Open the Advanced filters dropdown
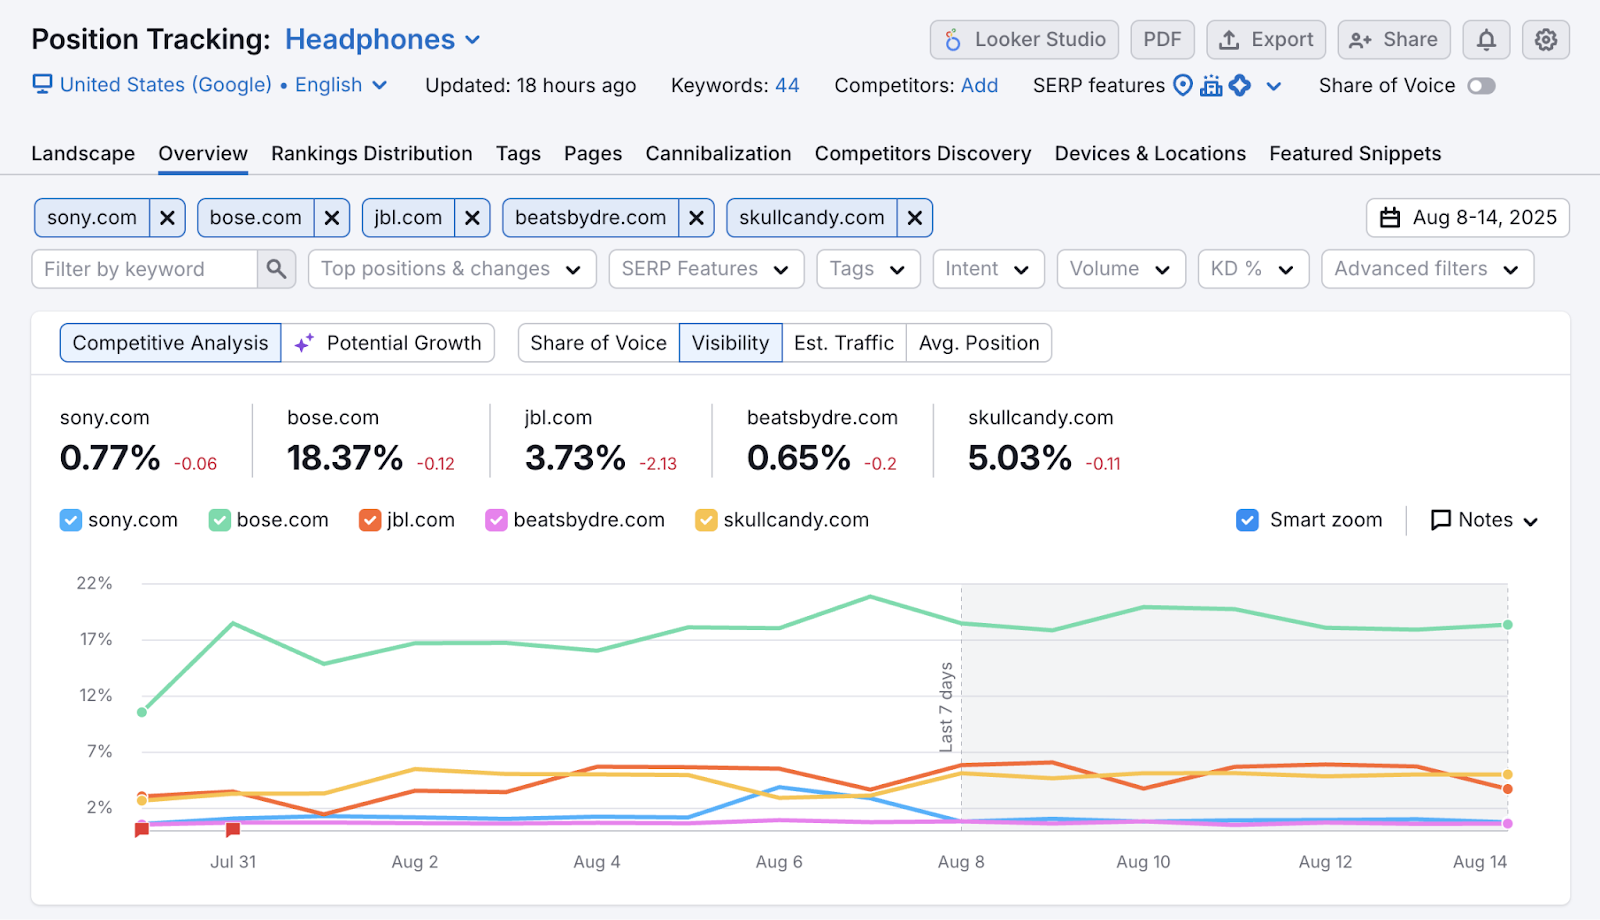 click(x=1427, y=268)
